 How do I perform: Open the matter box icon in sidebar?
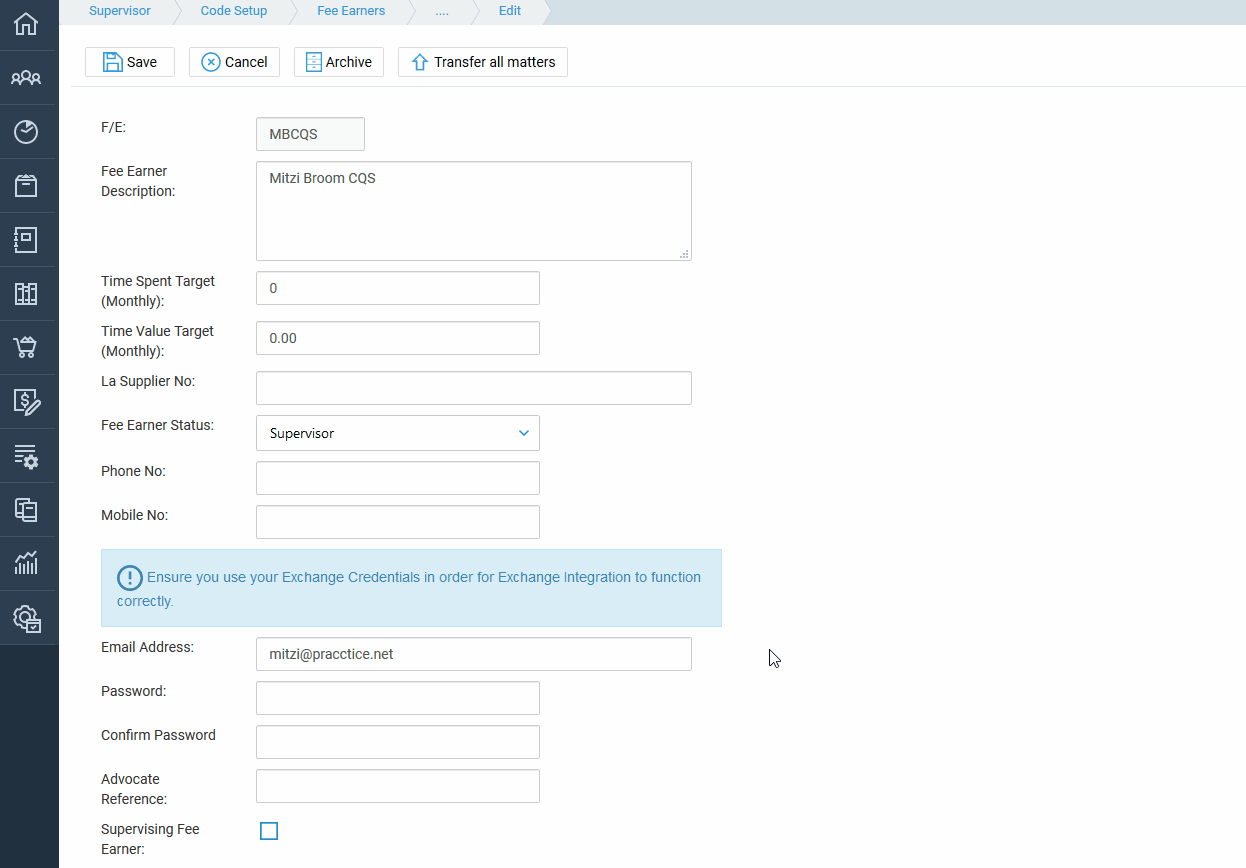coord(26,186)
